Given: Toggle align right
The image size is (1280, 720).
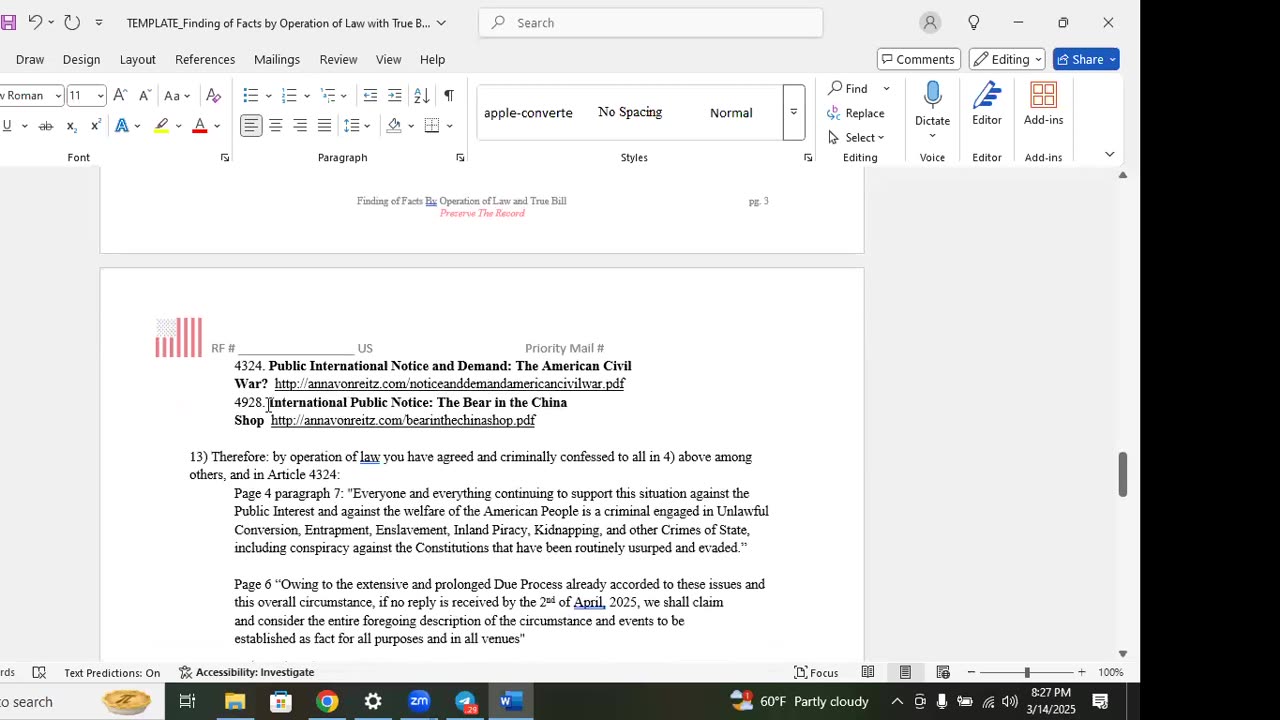Looking at the screenshot, I should point(300,126).
